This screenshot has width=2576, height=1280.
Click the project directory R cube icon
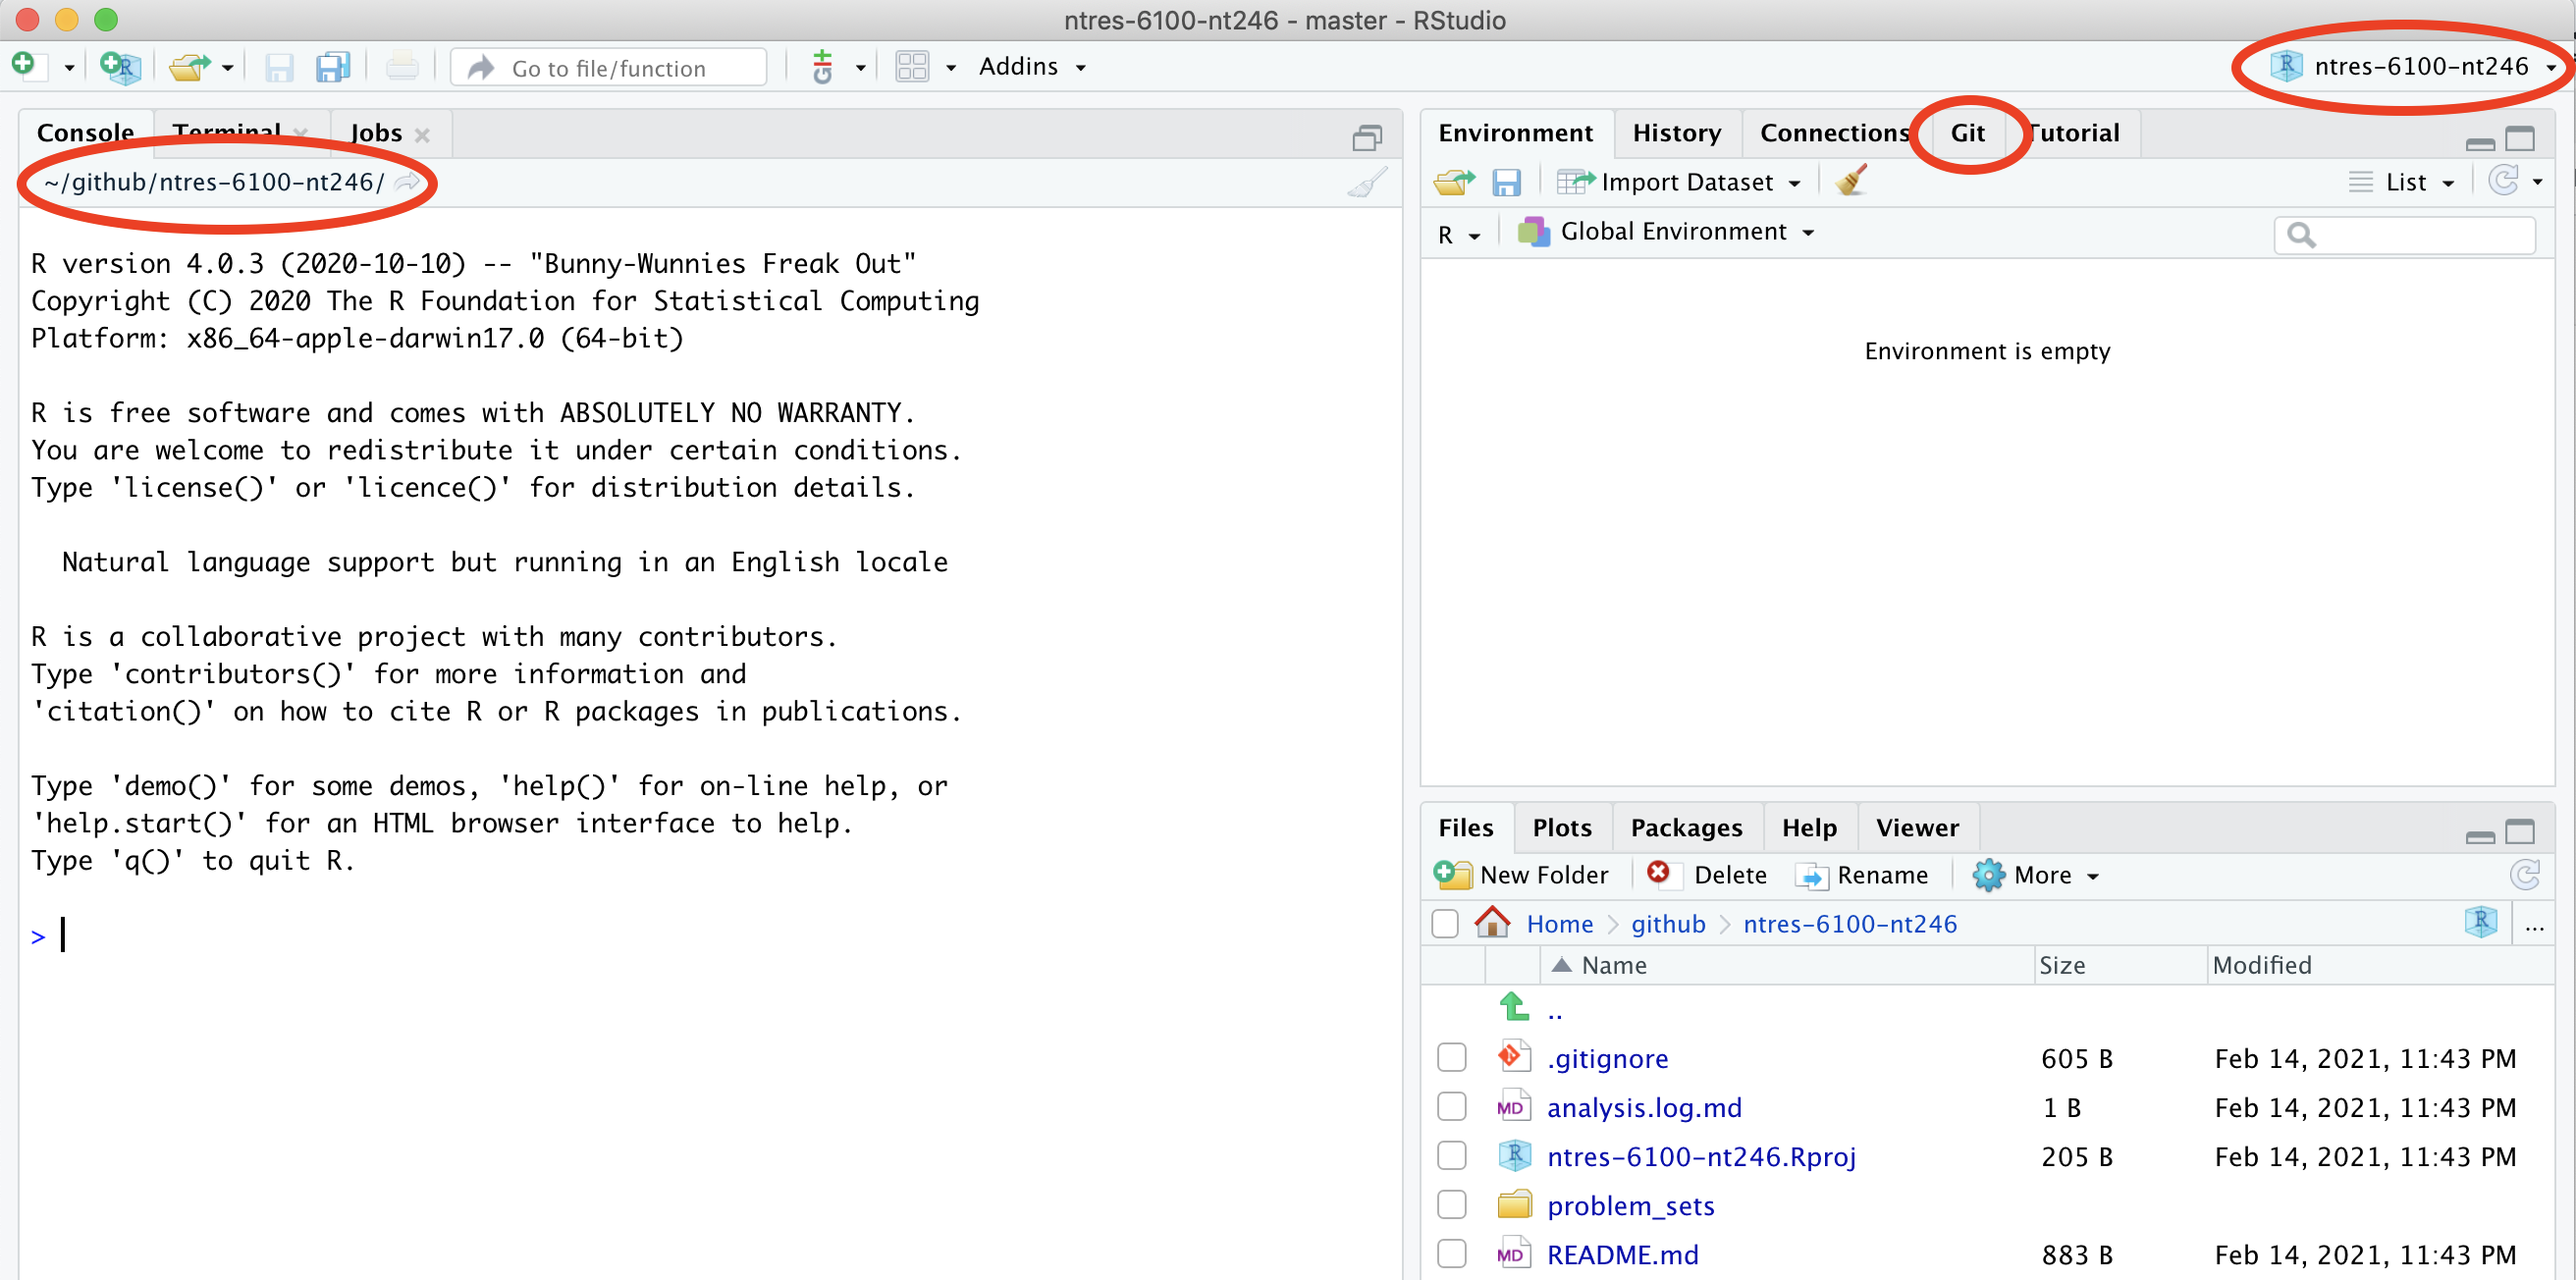coord(2481,922)
